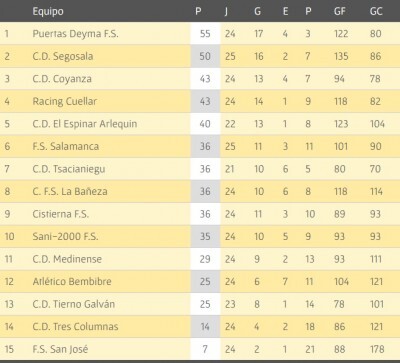
Task: Click the C.D. Tsacianiegu team name
Action: pyautogui.click(x=69, y=169)
